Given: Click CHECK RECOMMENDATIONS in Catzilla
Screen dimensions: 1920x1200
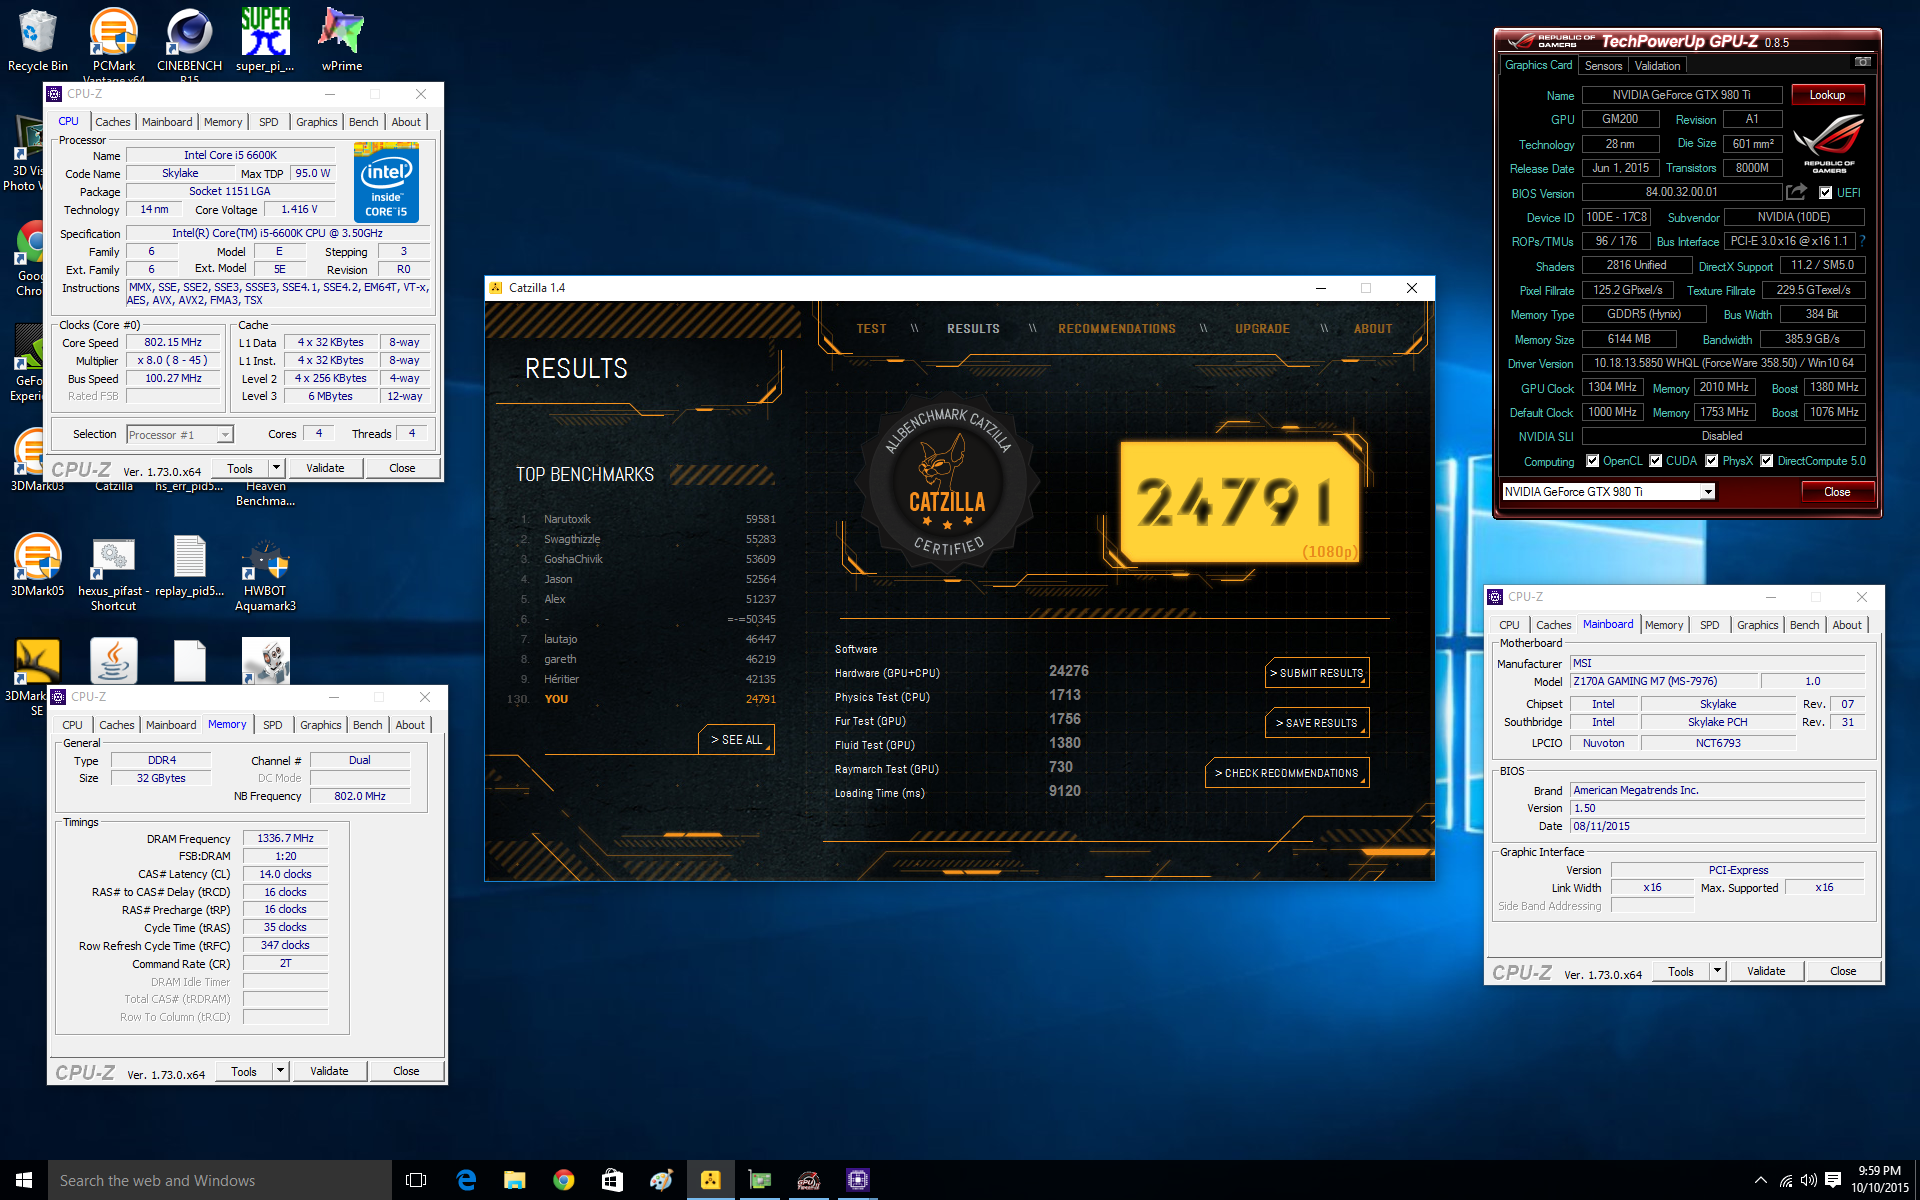Looking at the screenshot, I should pos(1287,773).
